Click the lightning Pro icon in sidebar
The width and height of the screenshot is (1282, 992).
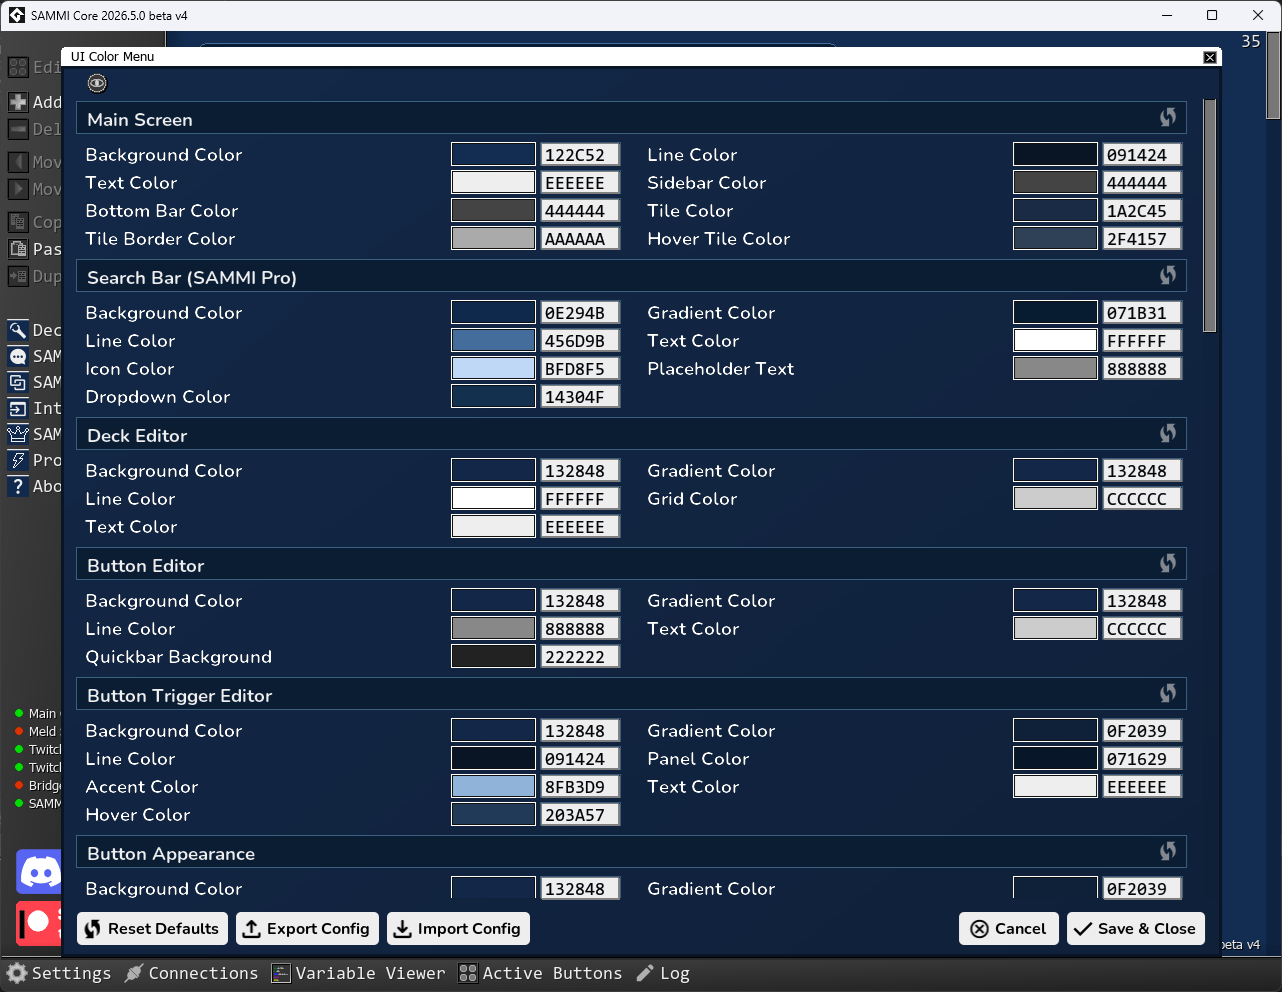coord(18,460)
